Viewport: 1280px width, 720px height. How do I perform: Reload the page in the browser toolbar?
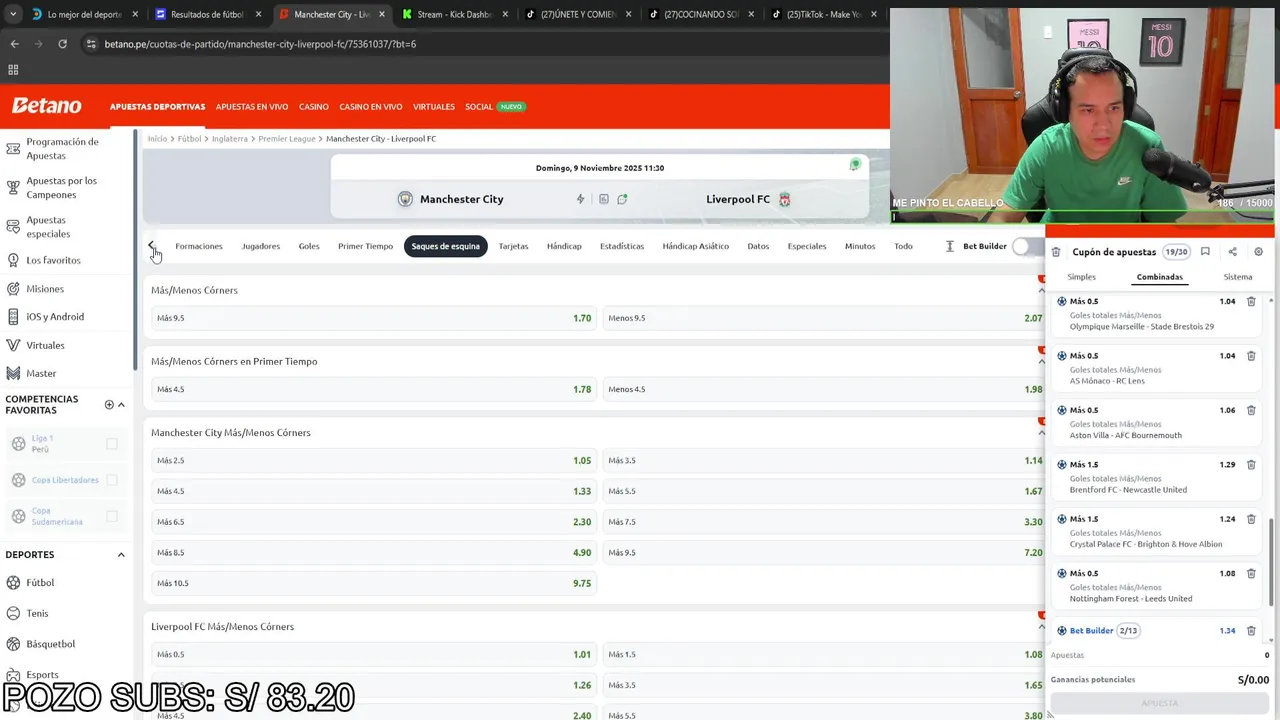click(x=62, y=44)
